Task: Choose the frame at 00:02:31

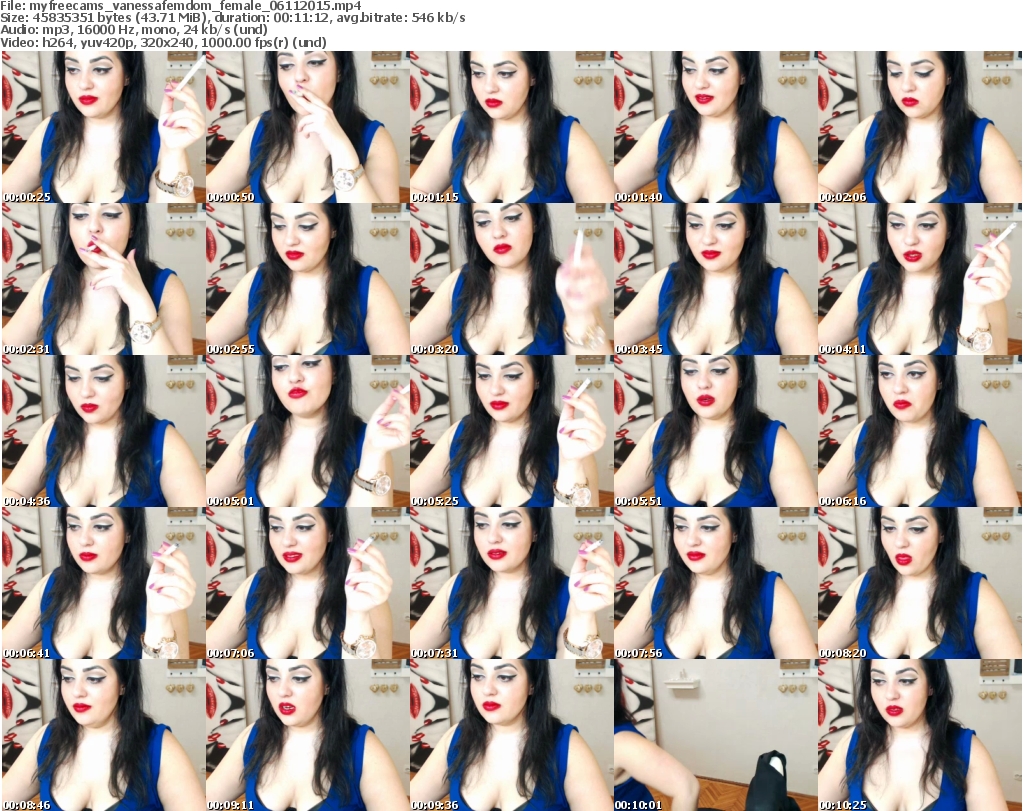Action: pyautogui.click(x=103, y=279)
